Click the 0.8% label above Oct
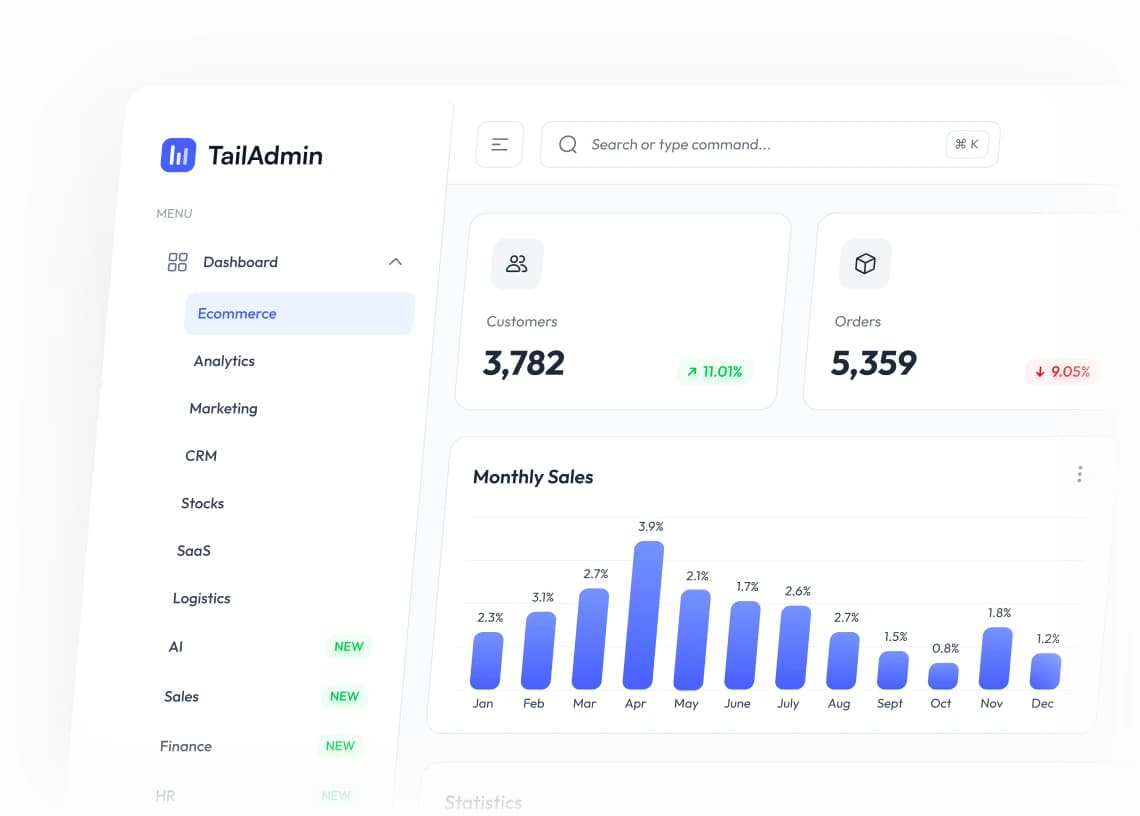The image size is (1140, 816). pos(945,648)
